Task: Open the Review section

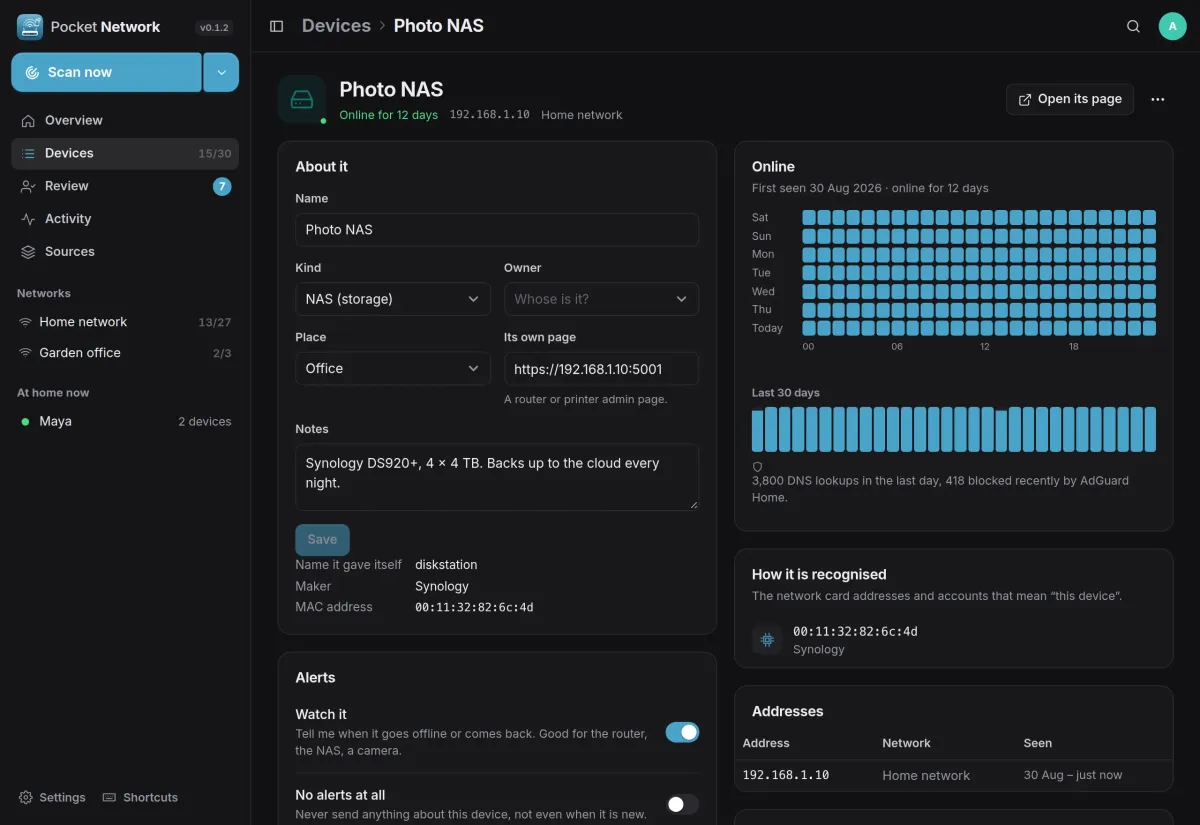Action: [x=125, y=186]
